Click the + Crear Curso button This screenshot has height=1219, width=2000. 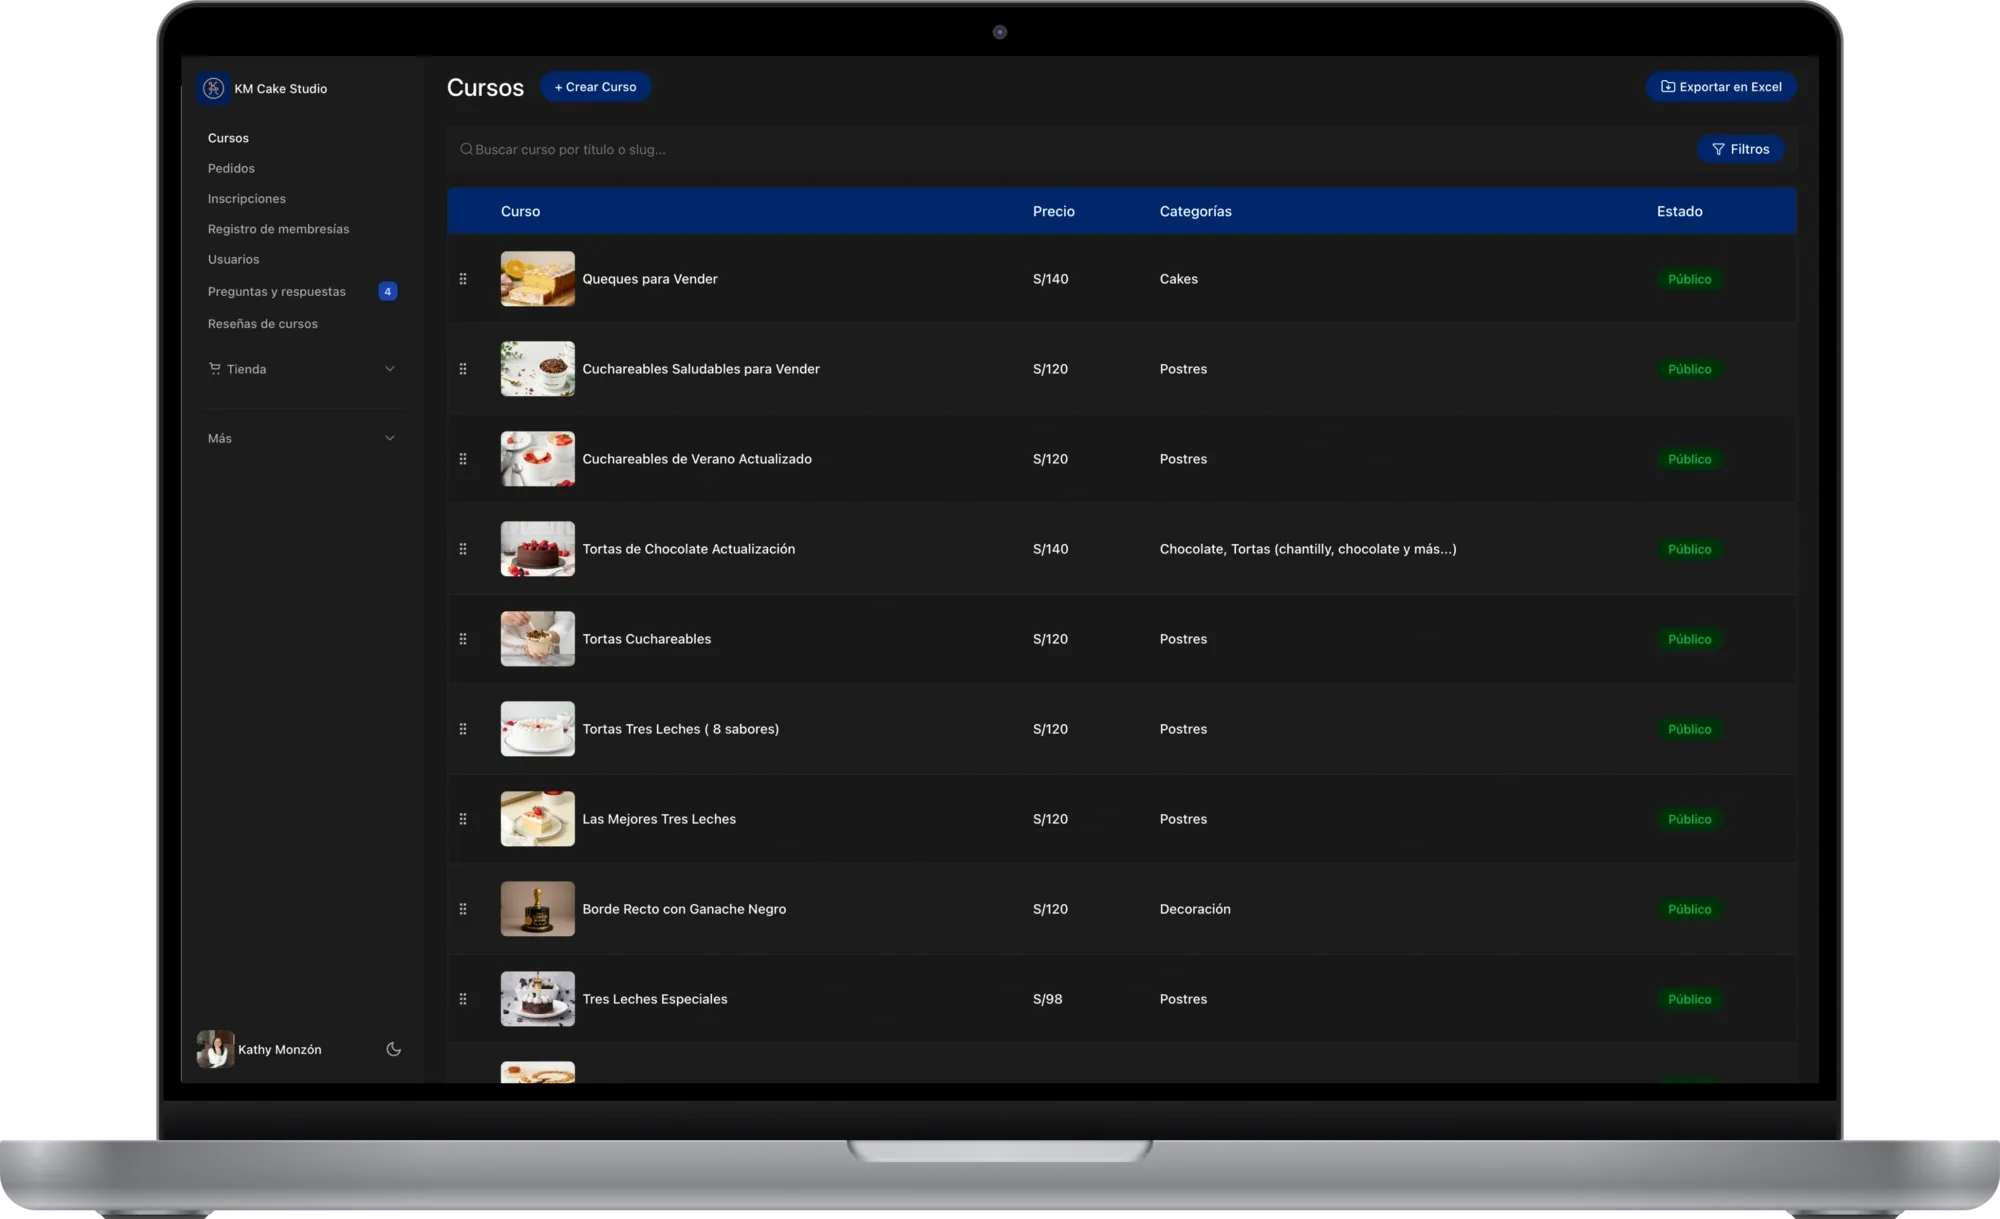[x=595, y=87]
